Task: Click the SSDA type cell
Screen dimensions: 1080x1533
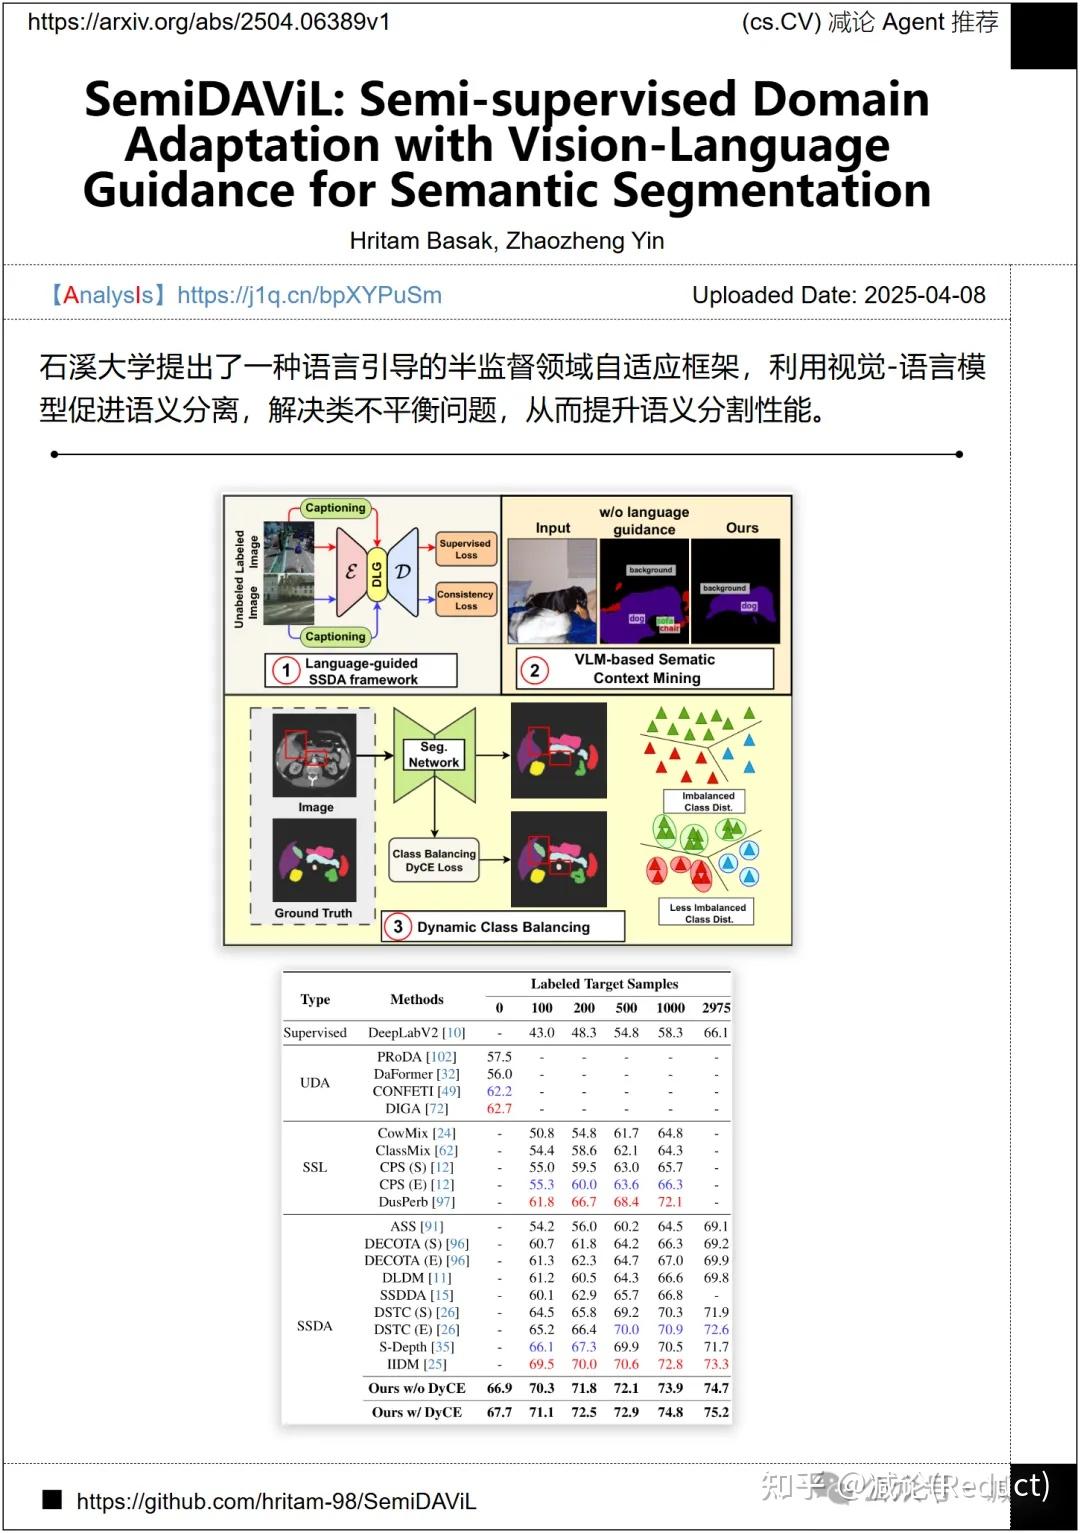Action: (x=315, y=1326)
